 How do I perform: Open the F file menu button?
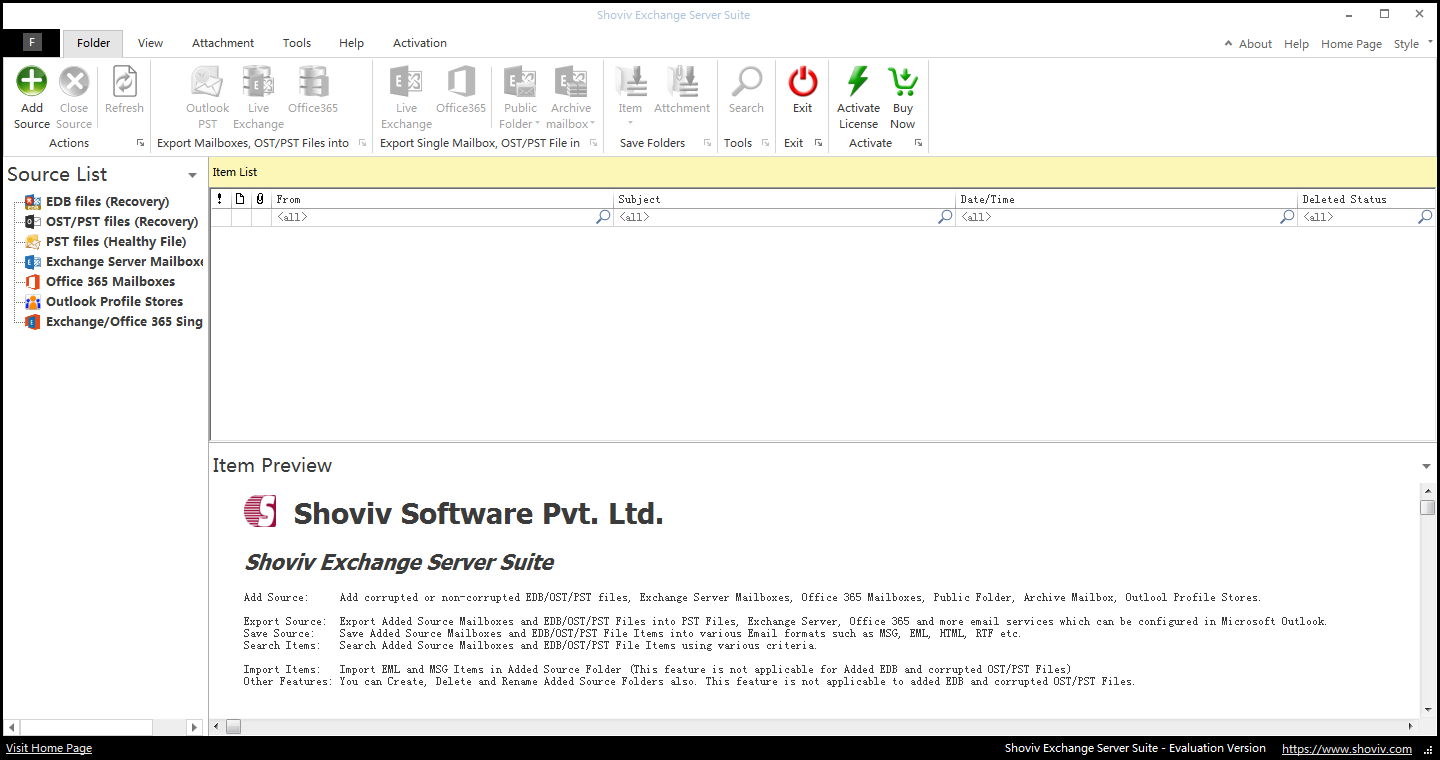coord(32,42)
